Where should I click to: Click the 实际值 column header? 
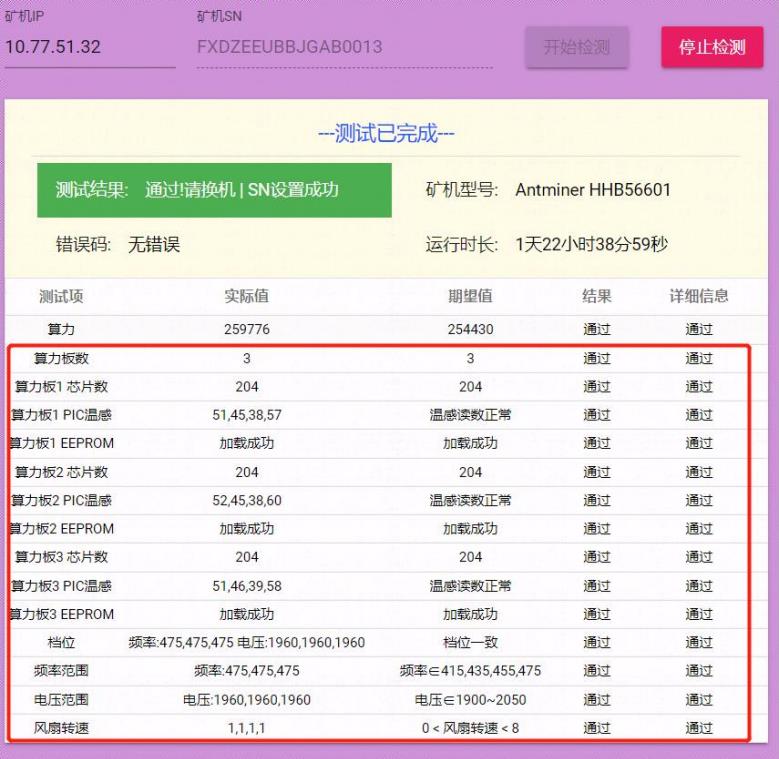pyautogui.click(x=246, y=296)
